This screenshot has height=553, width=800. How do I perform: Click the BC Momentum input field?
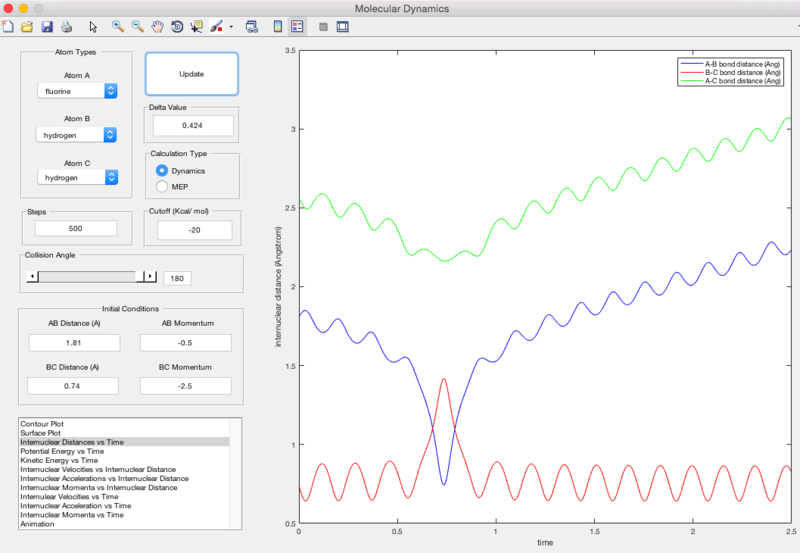(185, 386)
